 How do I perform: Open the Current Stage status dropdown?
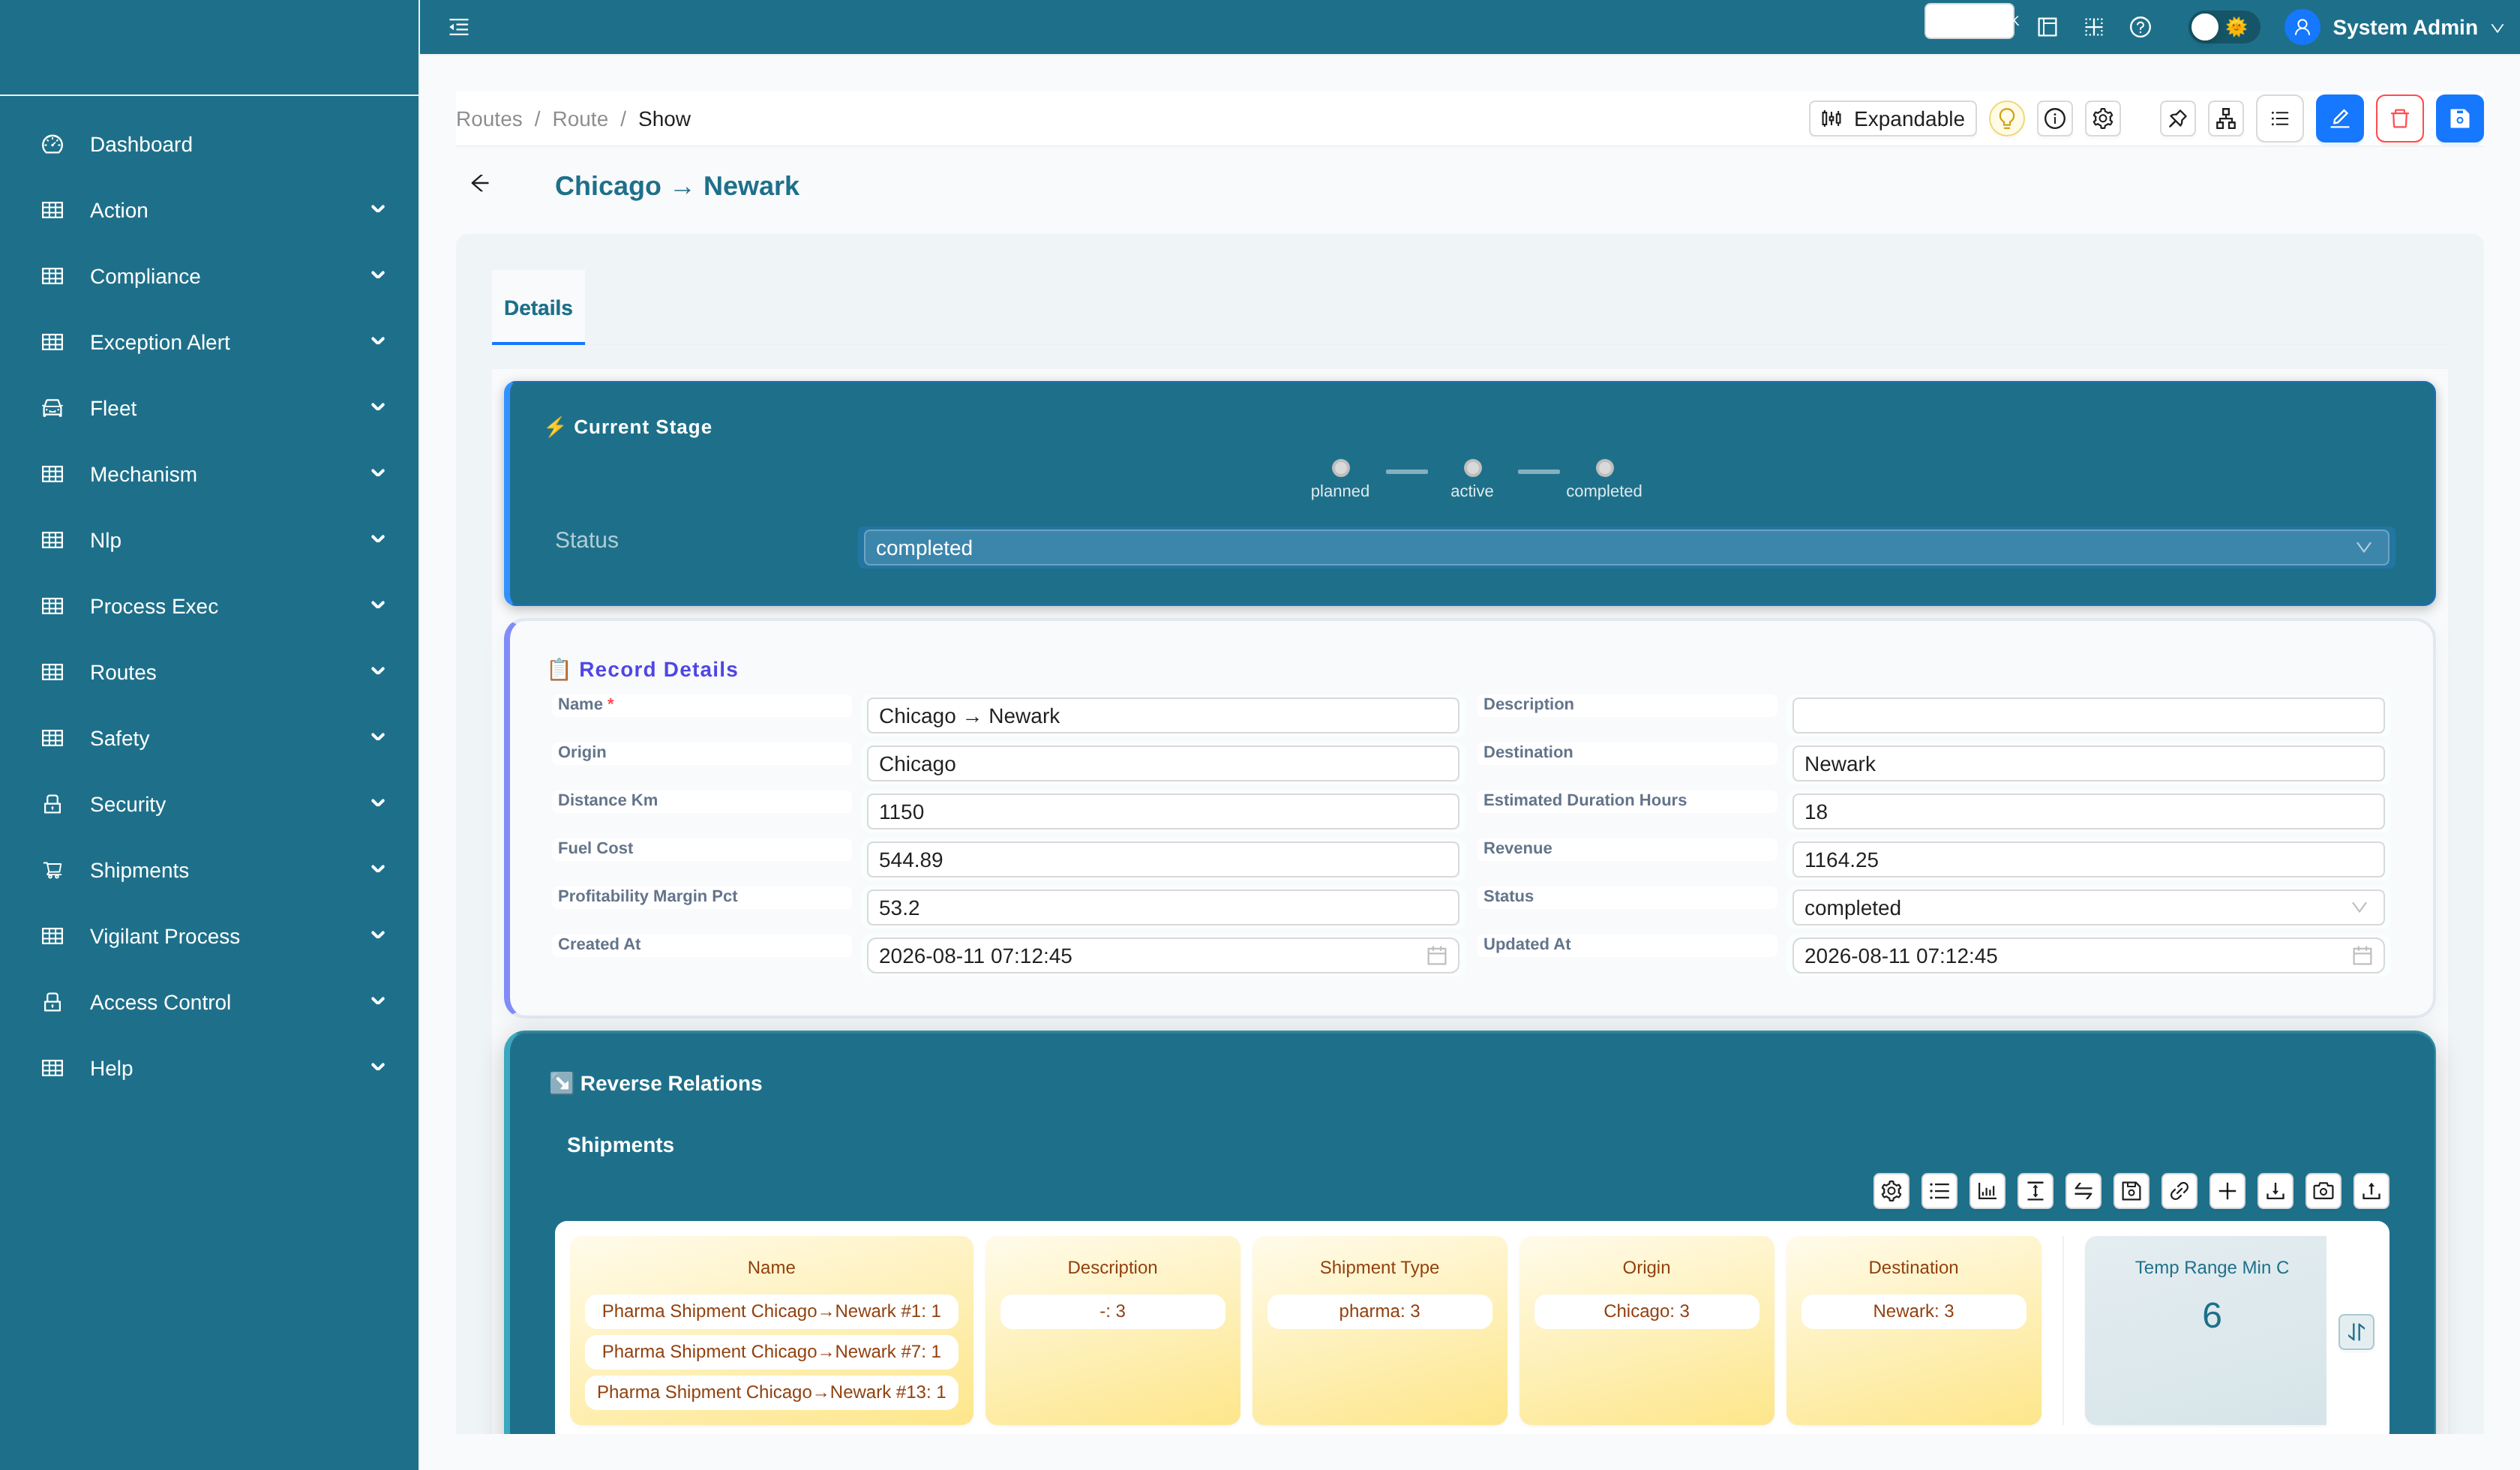(x=1626, y=548)
